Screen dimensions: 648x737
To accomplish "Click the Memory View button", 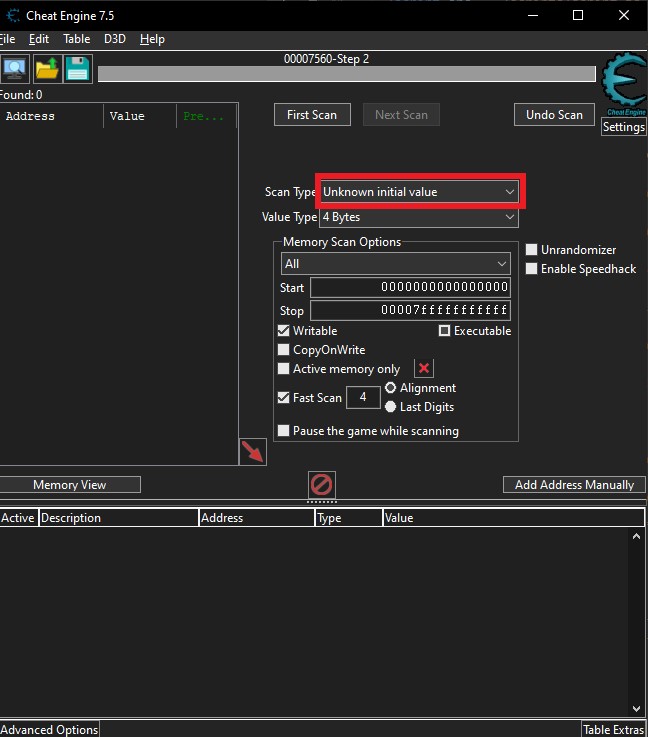I will (70, 485).
